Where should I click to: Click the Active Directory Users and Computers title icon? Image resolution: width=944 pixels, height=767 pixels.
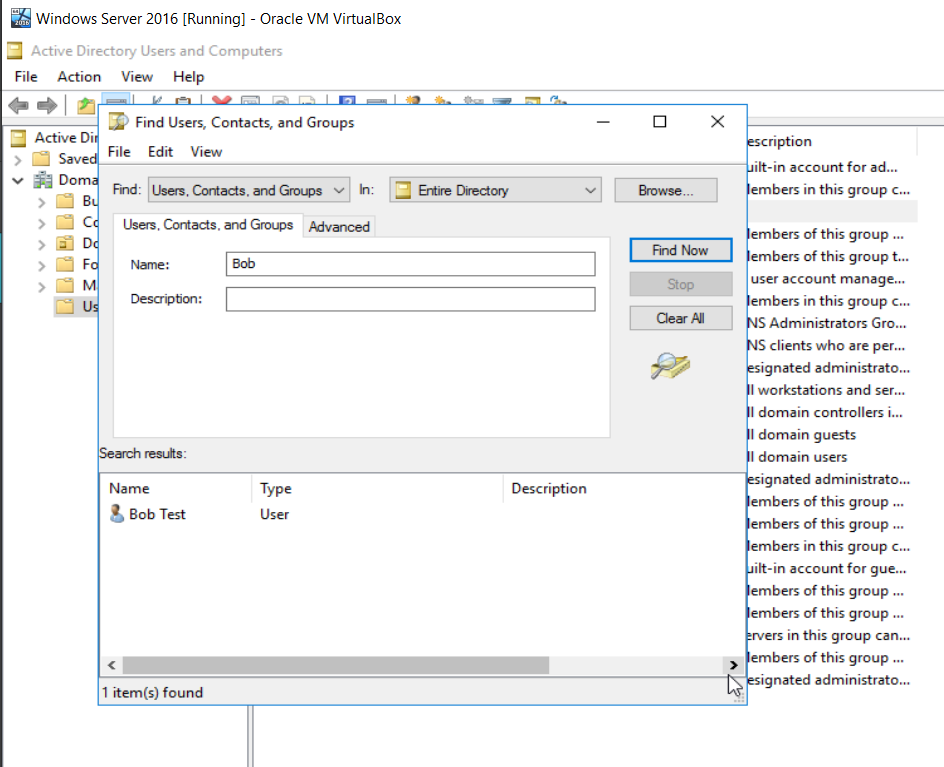[x=15, y=51]
